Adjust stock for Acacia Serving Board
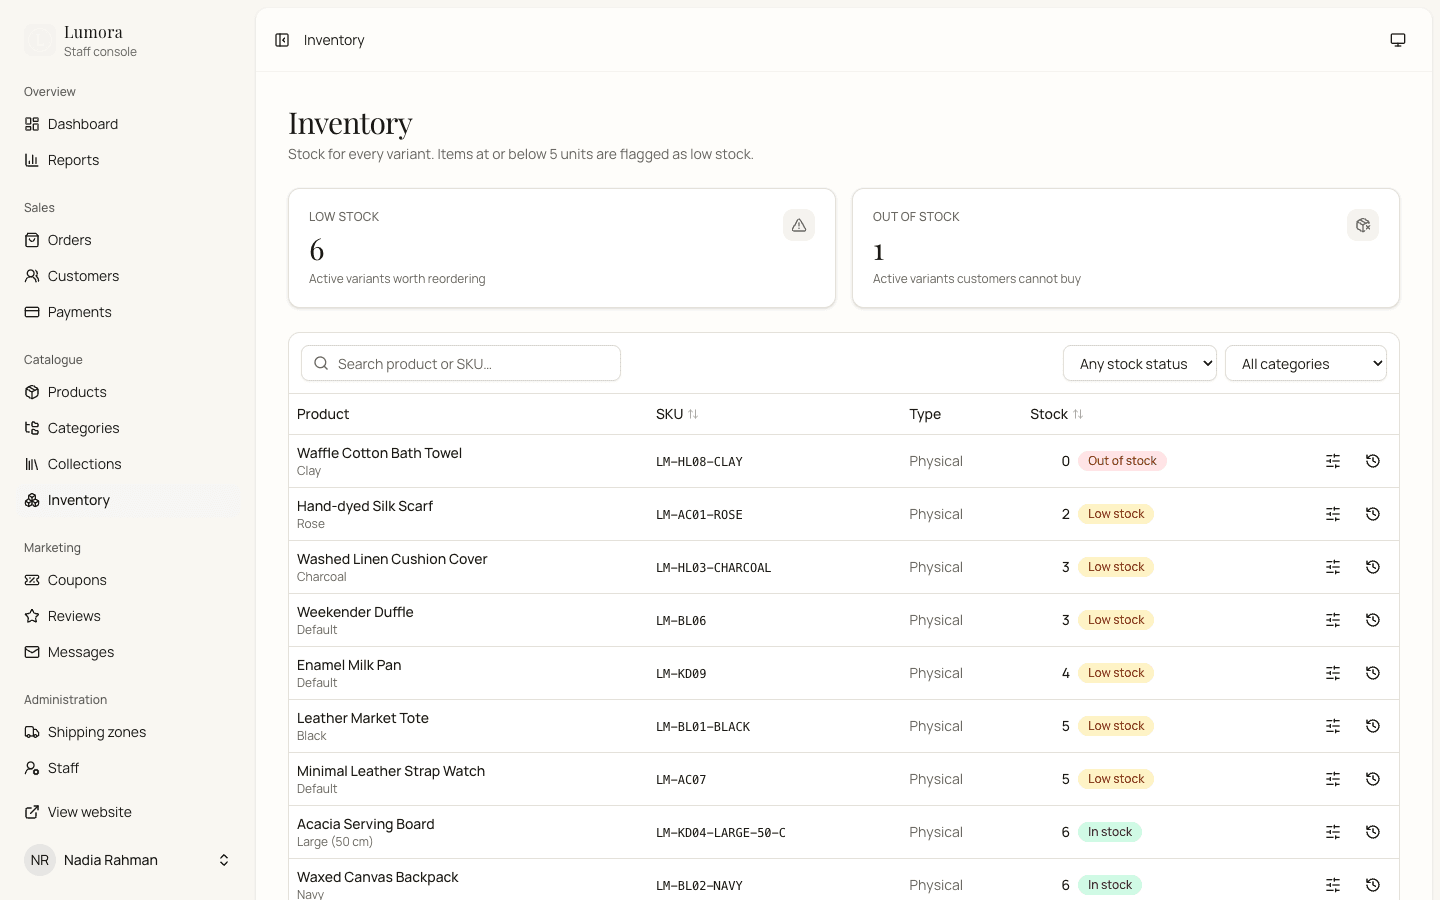This screenshot has width=1440, height=900. 1333,832
